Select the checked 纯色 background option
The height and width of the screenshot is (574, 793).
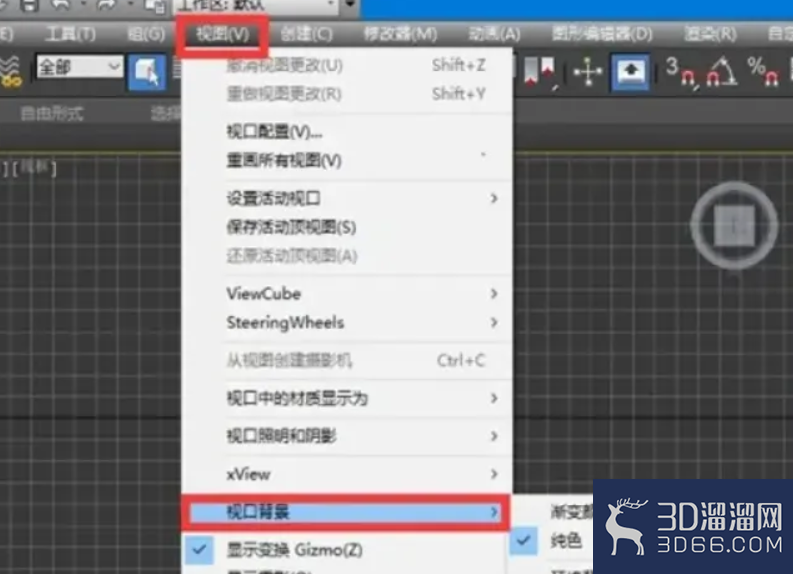click(553, 541)
